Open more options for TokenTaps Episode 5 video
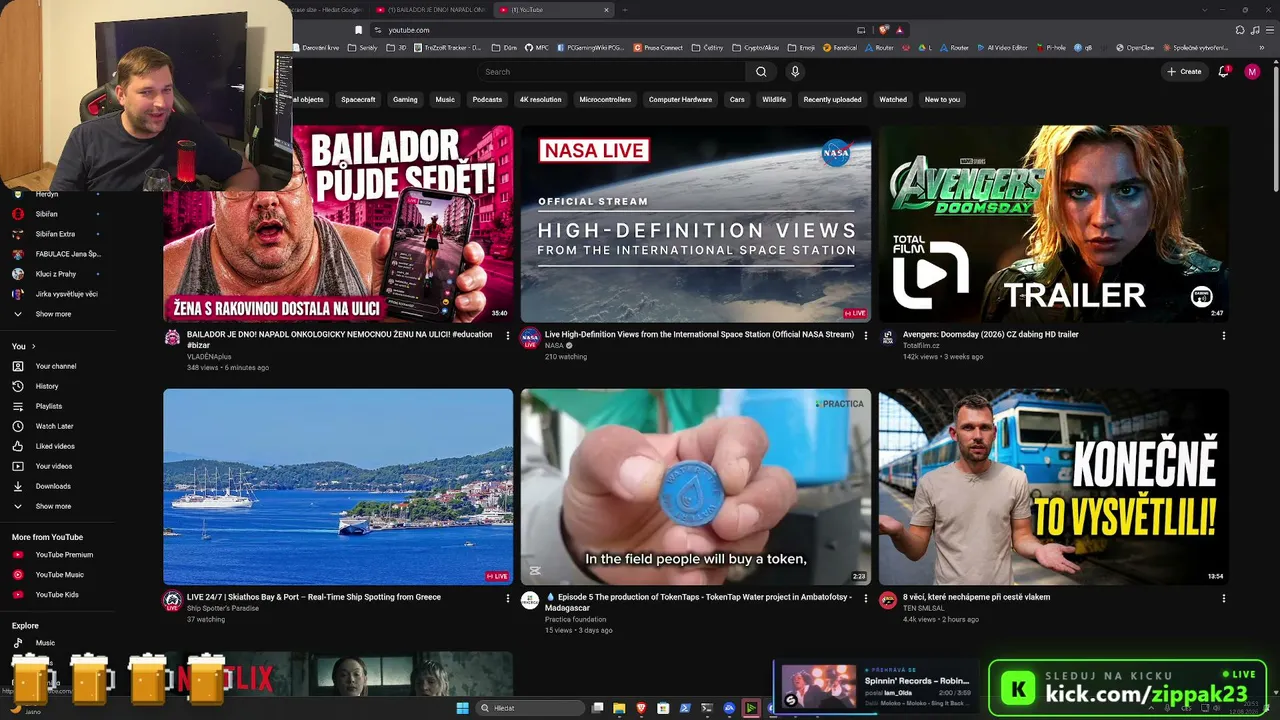 tap(866, 598)
